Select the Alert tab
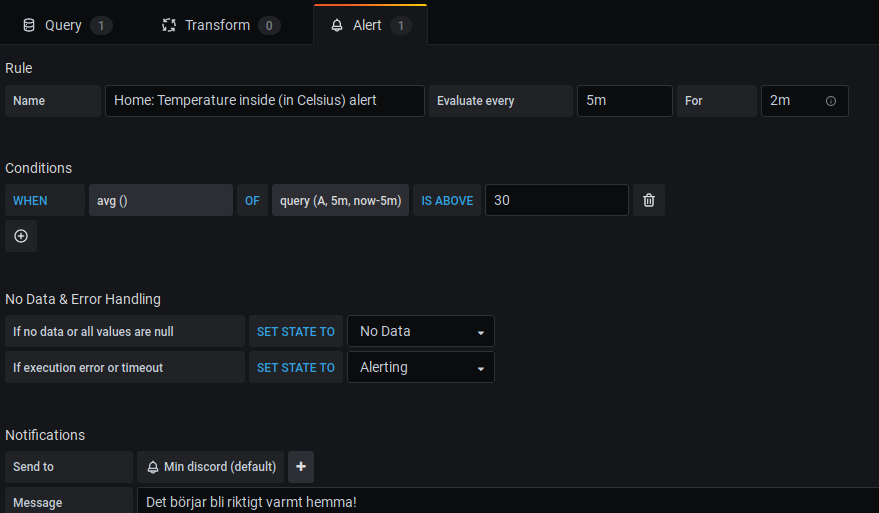879x513 pixels. 367,25
